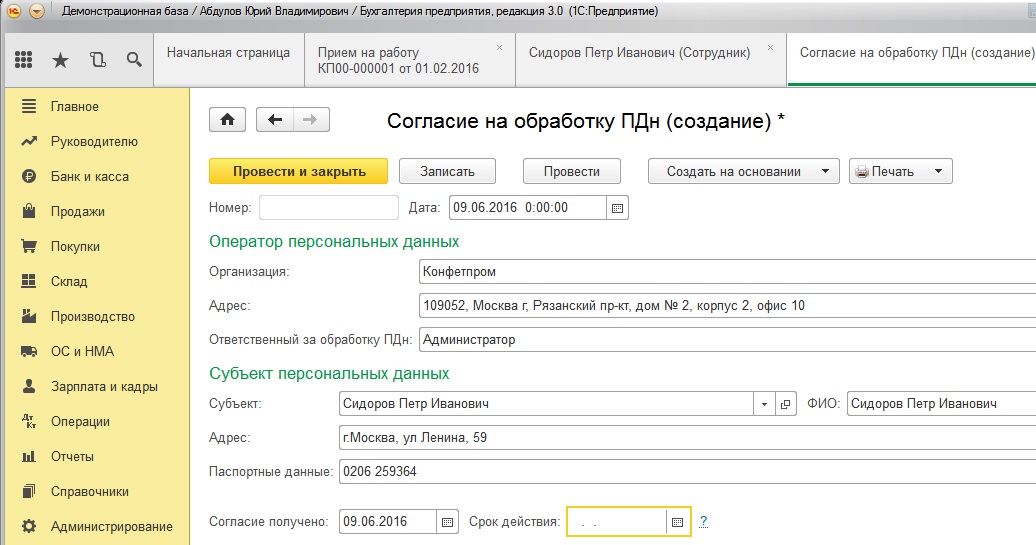Go to home page button
The width and height of the screenshot is (1036, 545).
(x=227, y=120)
